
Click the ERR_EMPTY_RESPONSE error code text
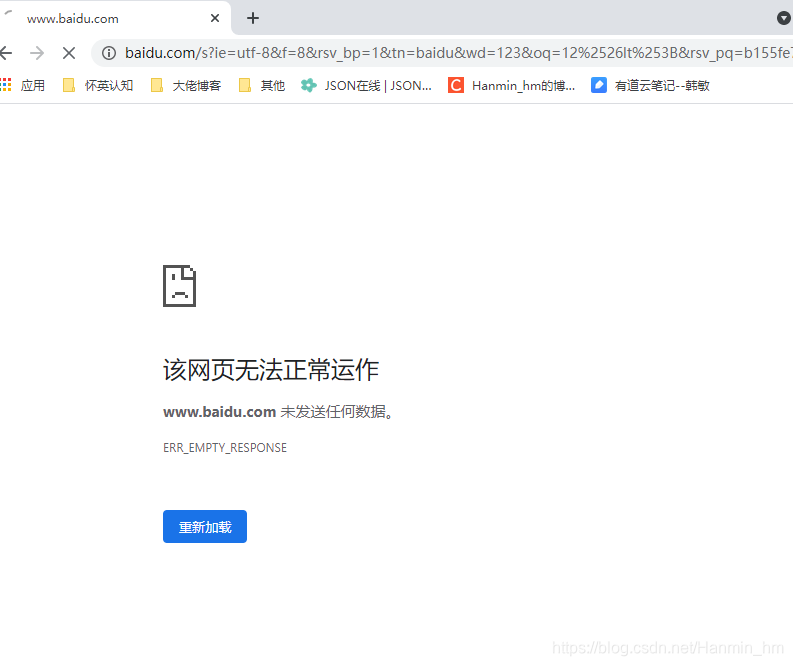coord(225,448)
